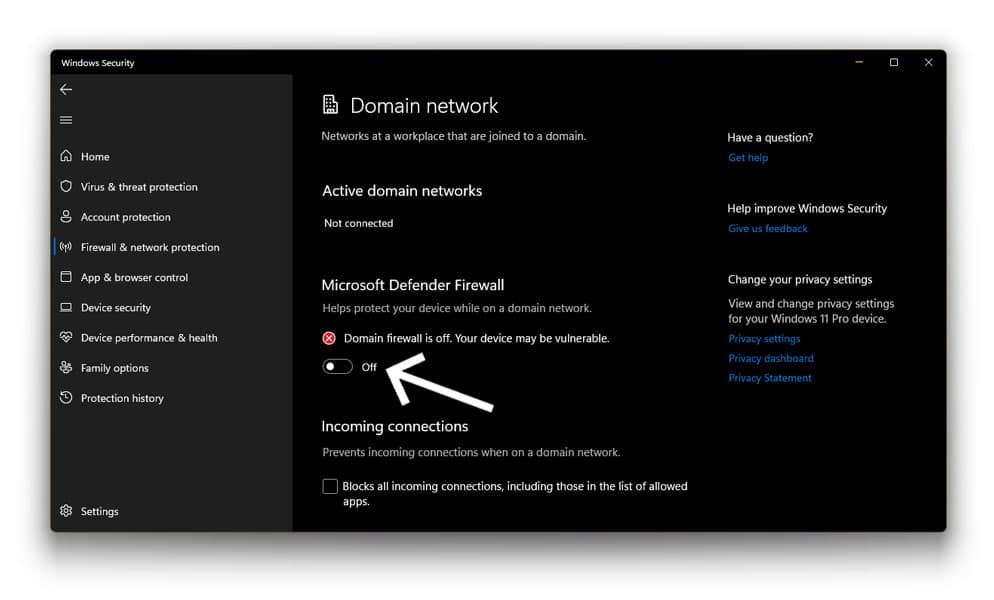Go to Home in the sidebar

(95, 157)
